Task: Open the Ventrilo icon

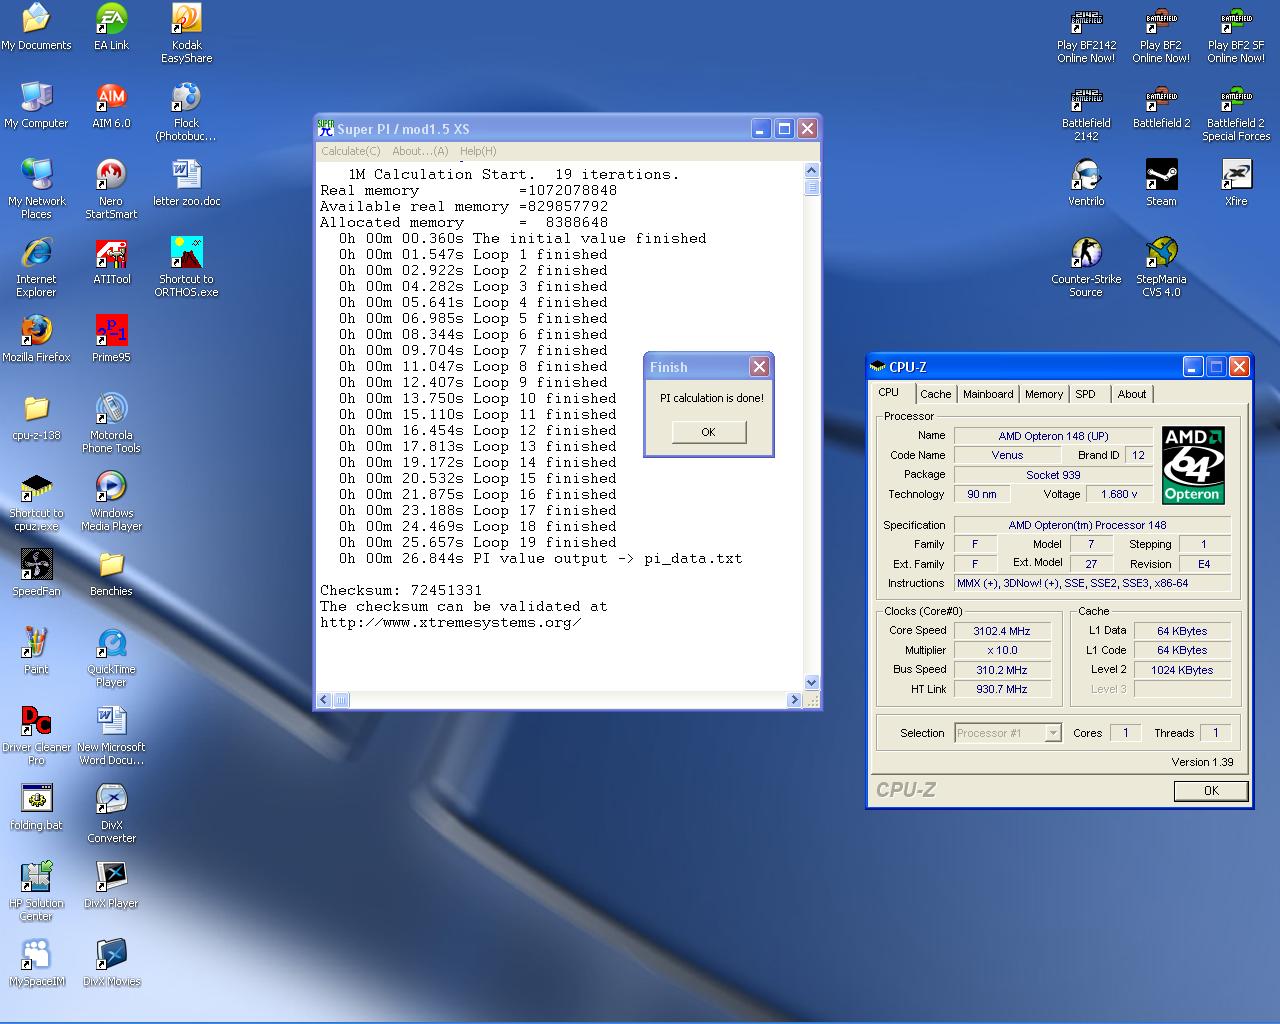Action: [1086, 183]
